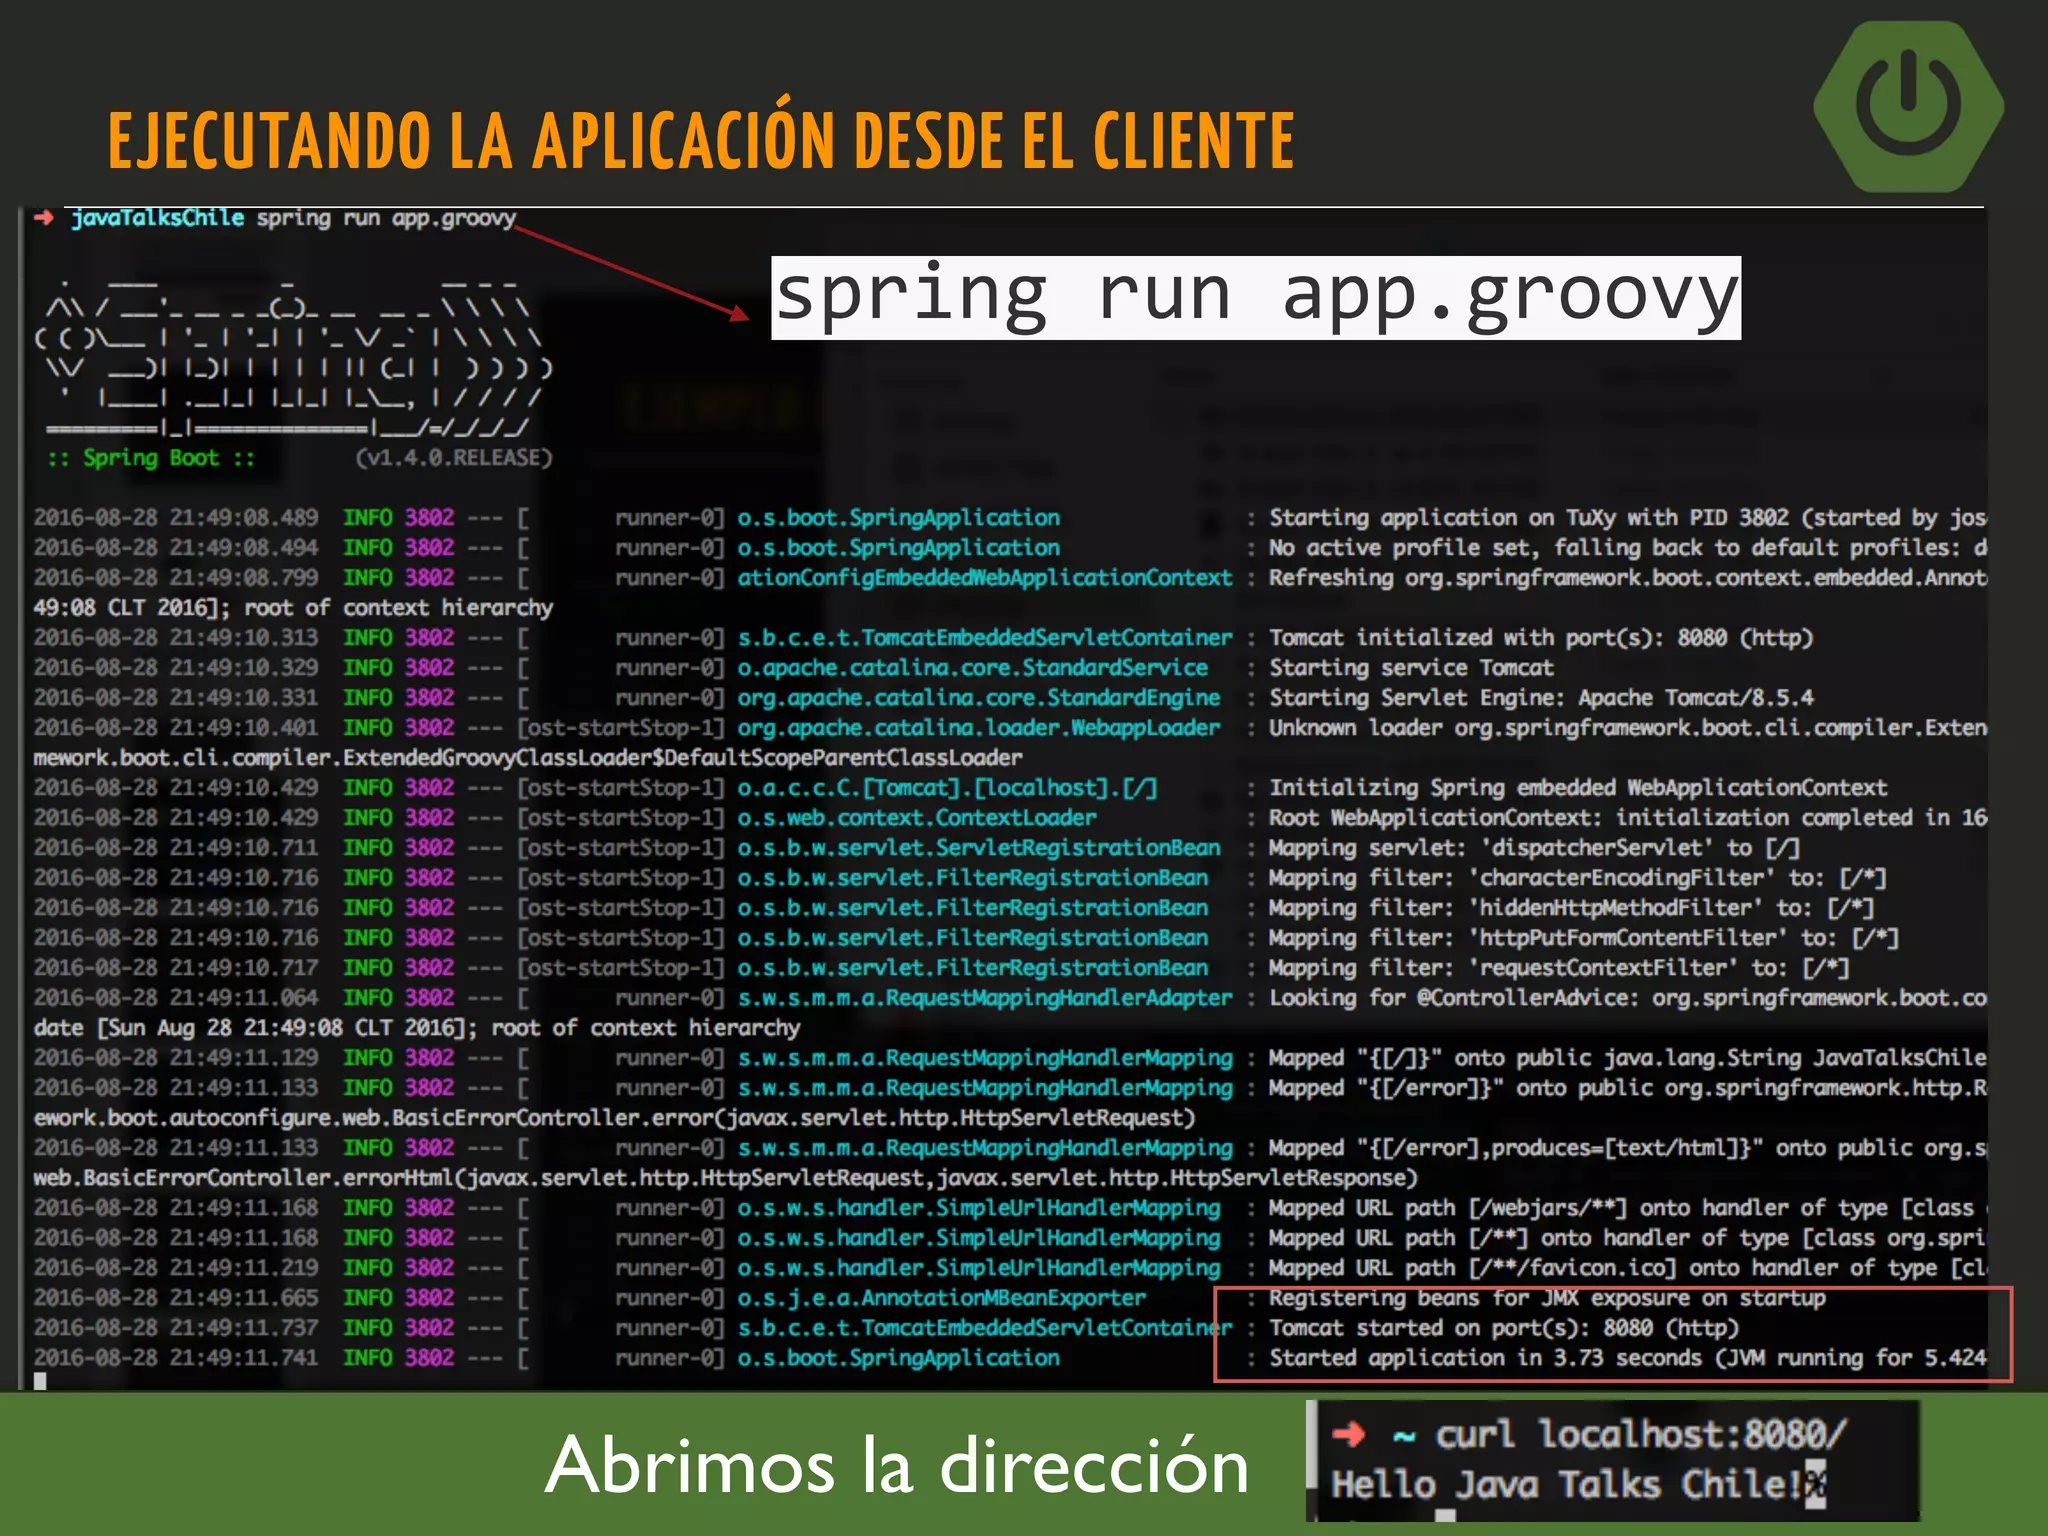Click 'Starting Servlet Engine: Apache Tomcat/8.5.4'

coord(1541,698)
